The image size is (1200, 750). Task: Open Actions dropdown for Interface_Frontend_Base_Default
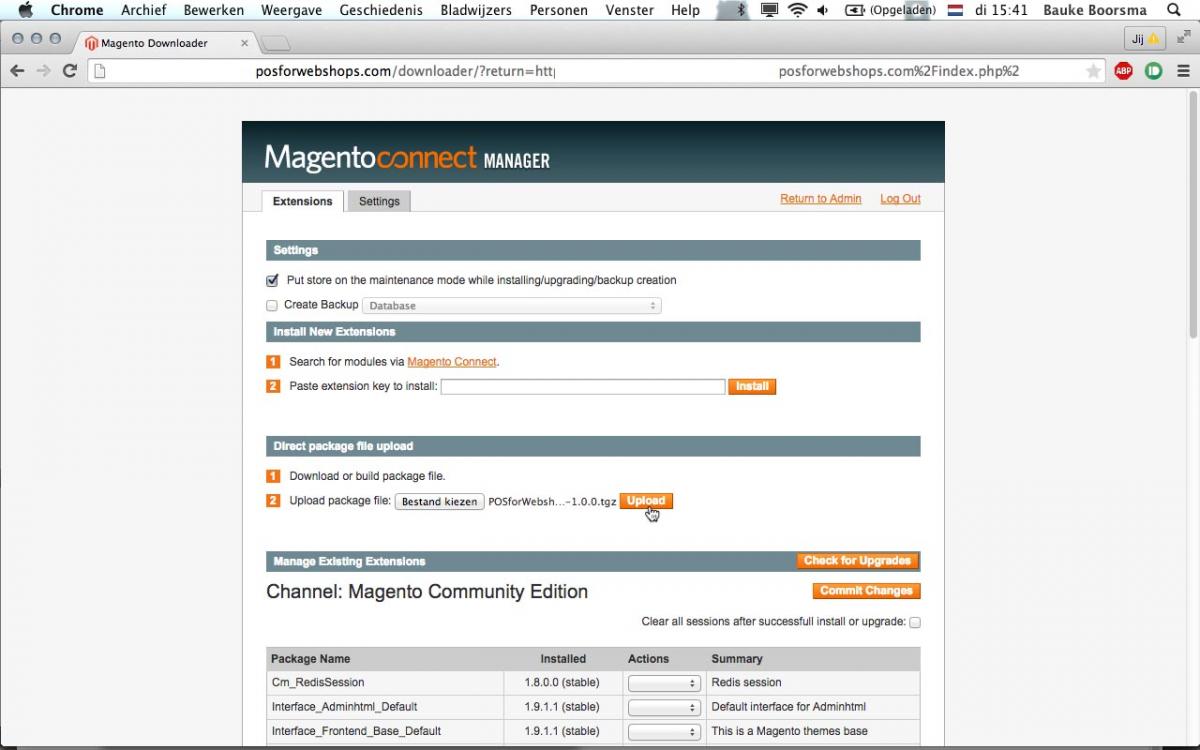coord(664,732)
